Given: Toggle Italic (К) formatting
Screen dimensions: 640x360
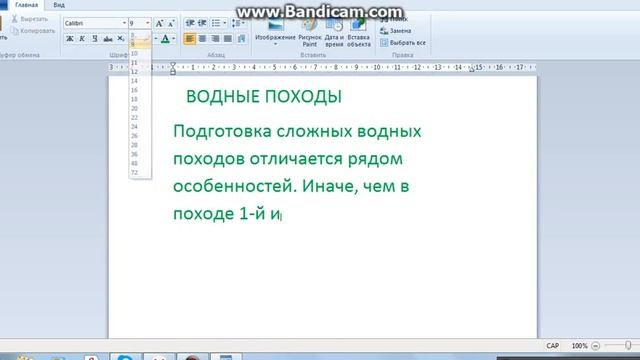Looking at the screenshot, I should [82, 39].
